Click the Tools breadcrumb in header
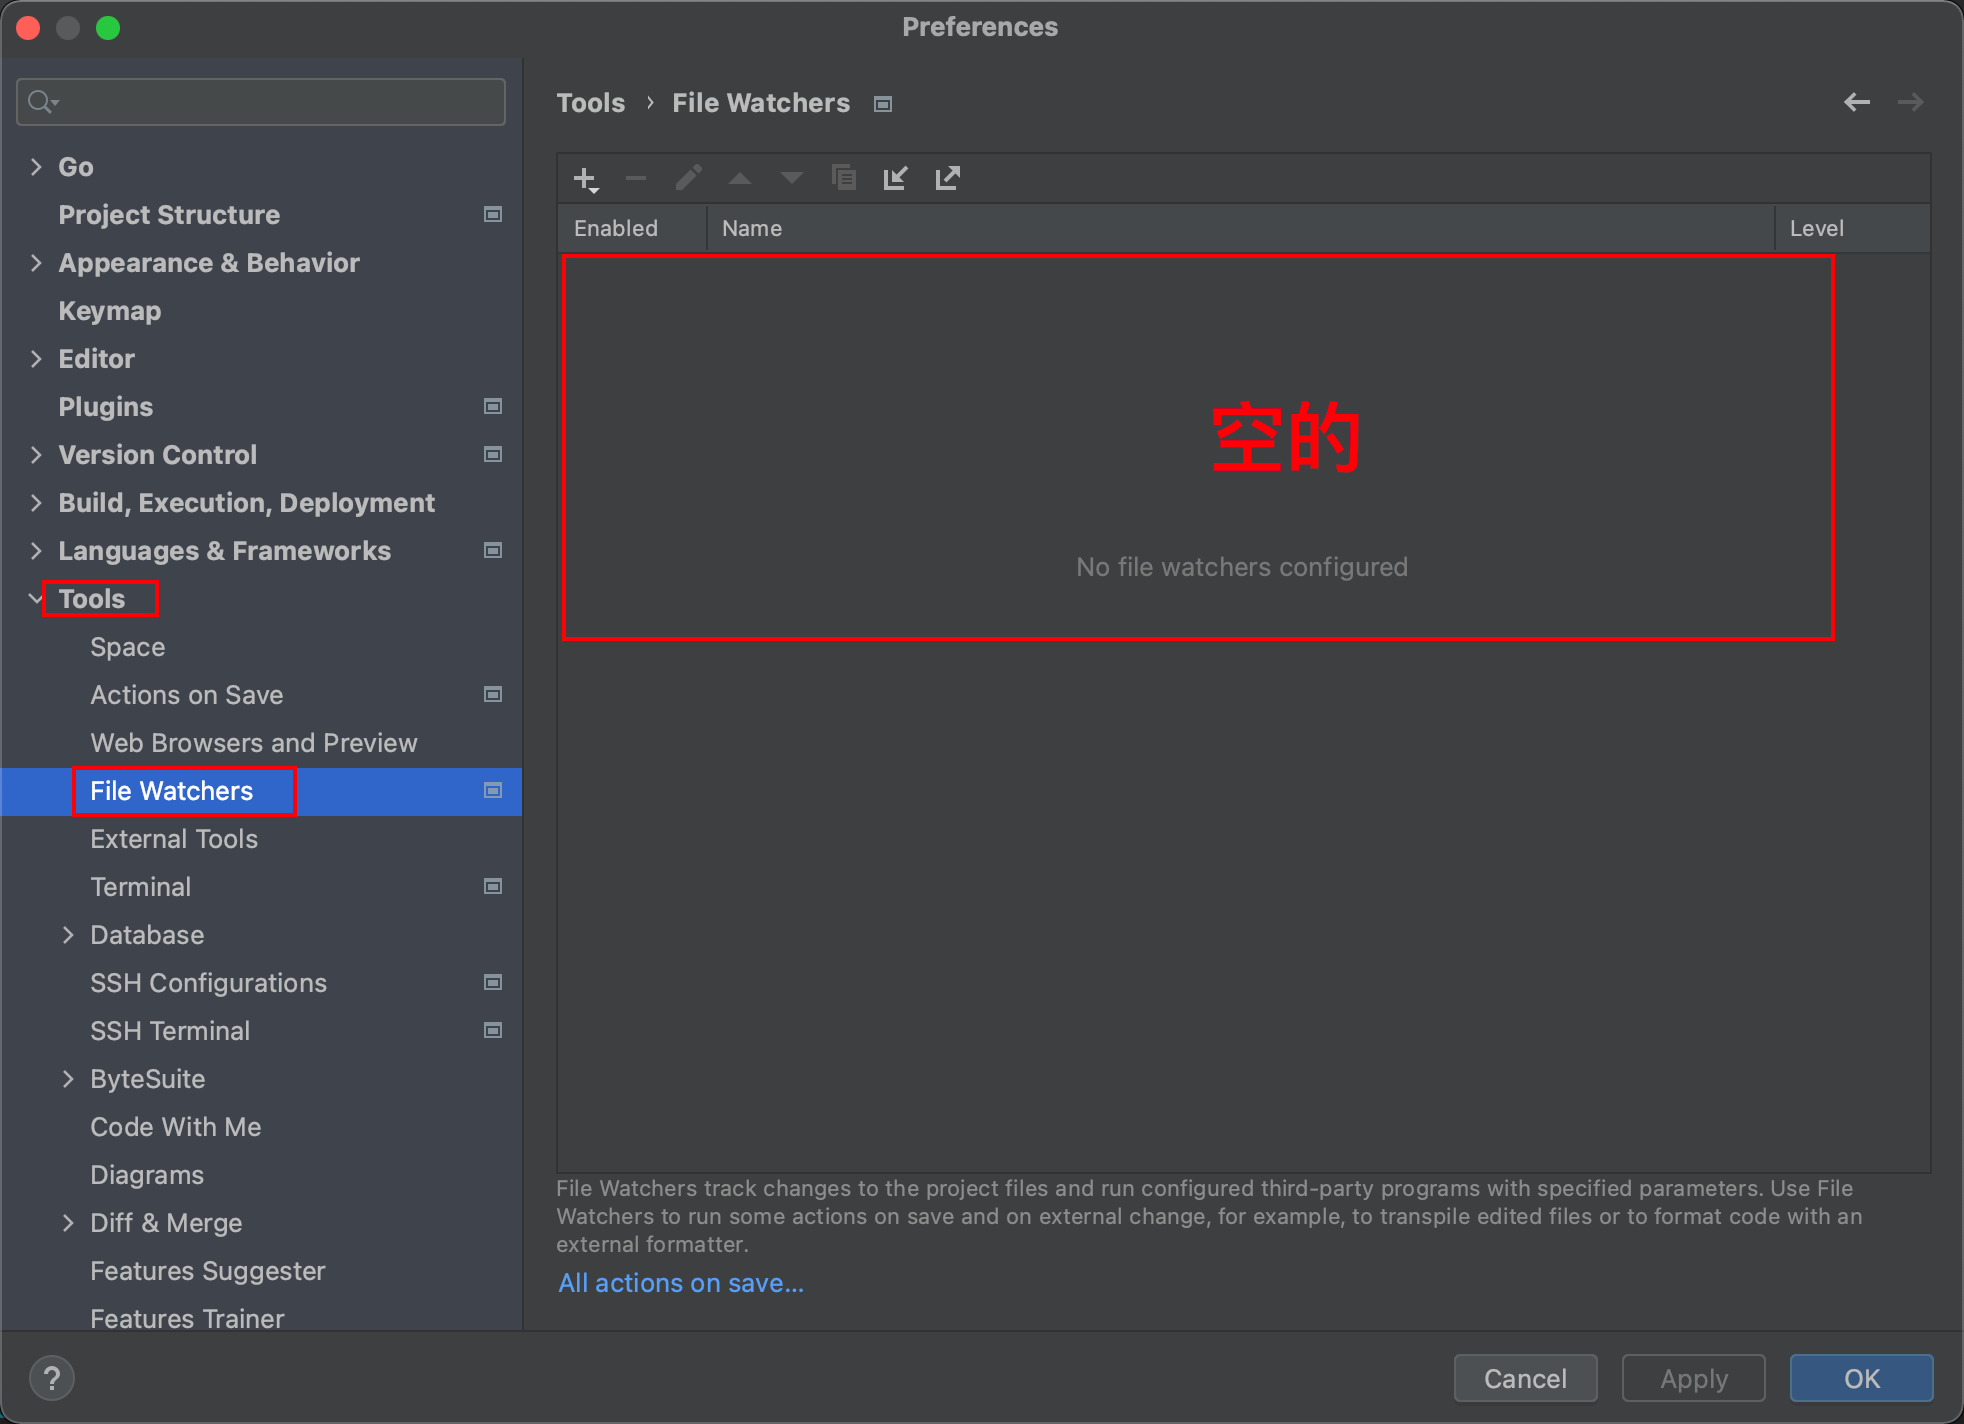Image resolution: width=1964 pixels, height=1424 pixels. (590, 103)
